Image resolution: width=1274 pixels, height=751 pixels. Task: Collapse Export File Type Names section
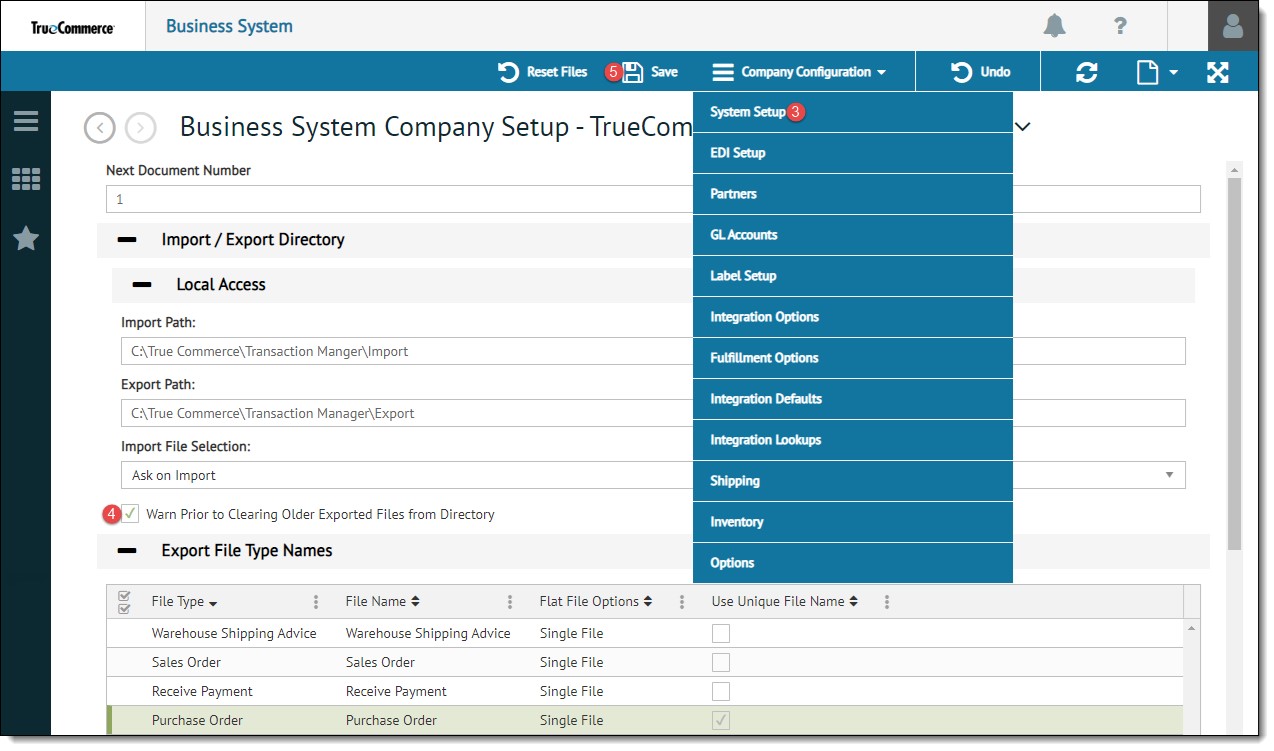[127, 551]
